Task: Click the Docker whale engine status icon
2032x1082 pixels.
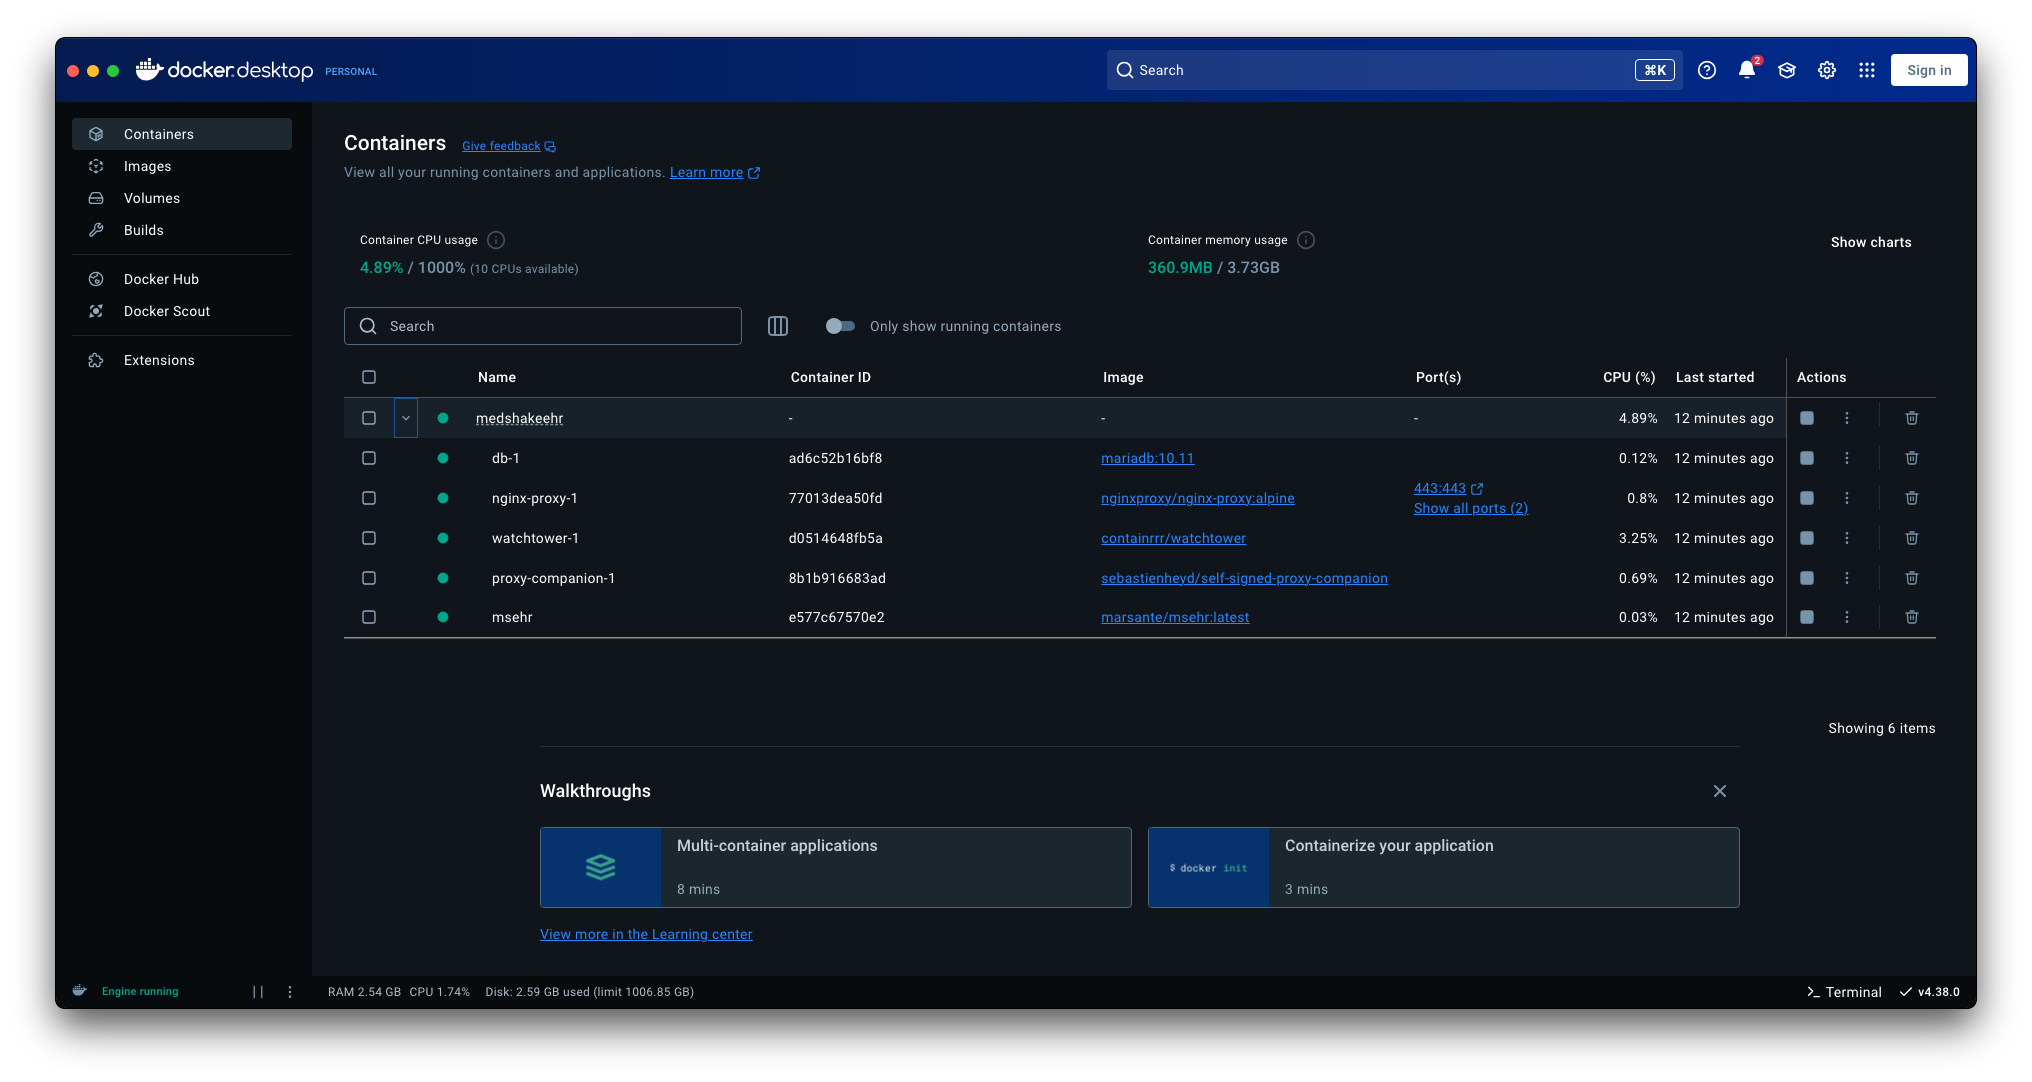Action: coord(80,991)
